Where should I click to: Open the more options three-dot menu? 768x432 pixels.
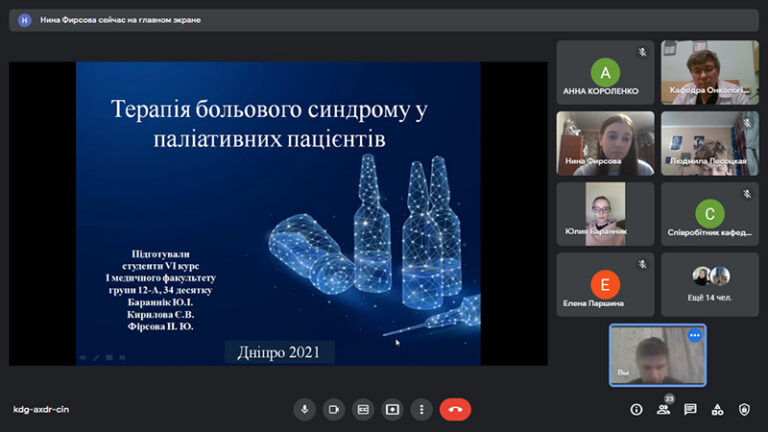pyautogui.click(x=421, y=409)
